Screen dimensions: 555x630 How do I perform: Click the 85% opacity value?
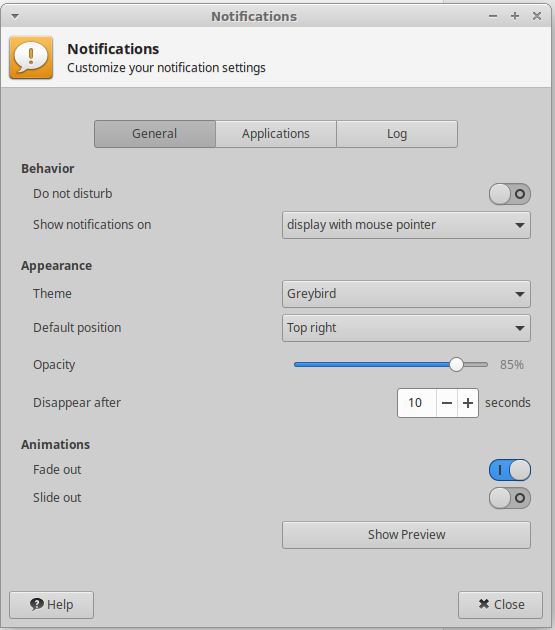pos(512,365)
